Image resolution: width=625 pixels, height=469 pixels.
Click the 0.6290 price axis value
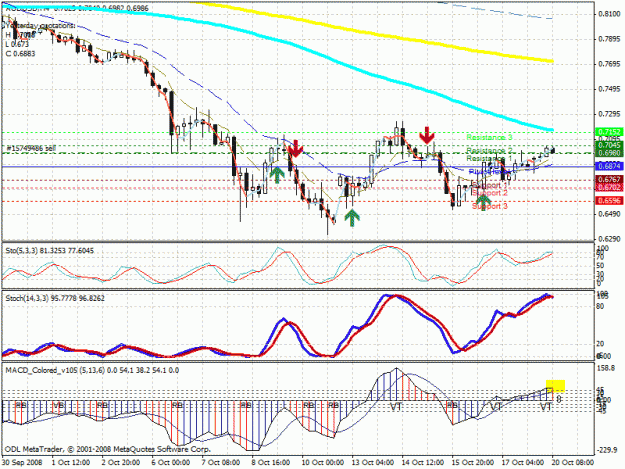609,239
